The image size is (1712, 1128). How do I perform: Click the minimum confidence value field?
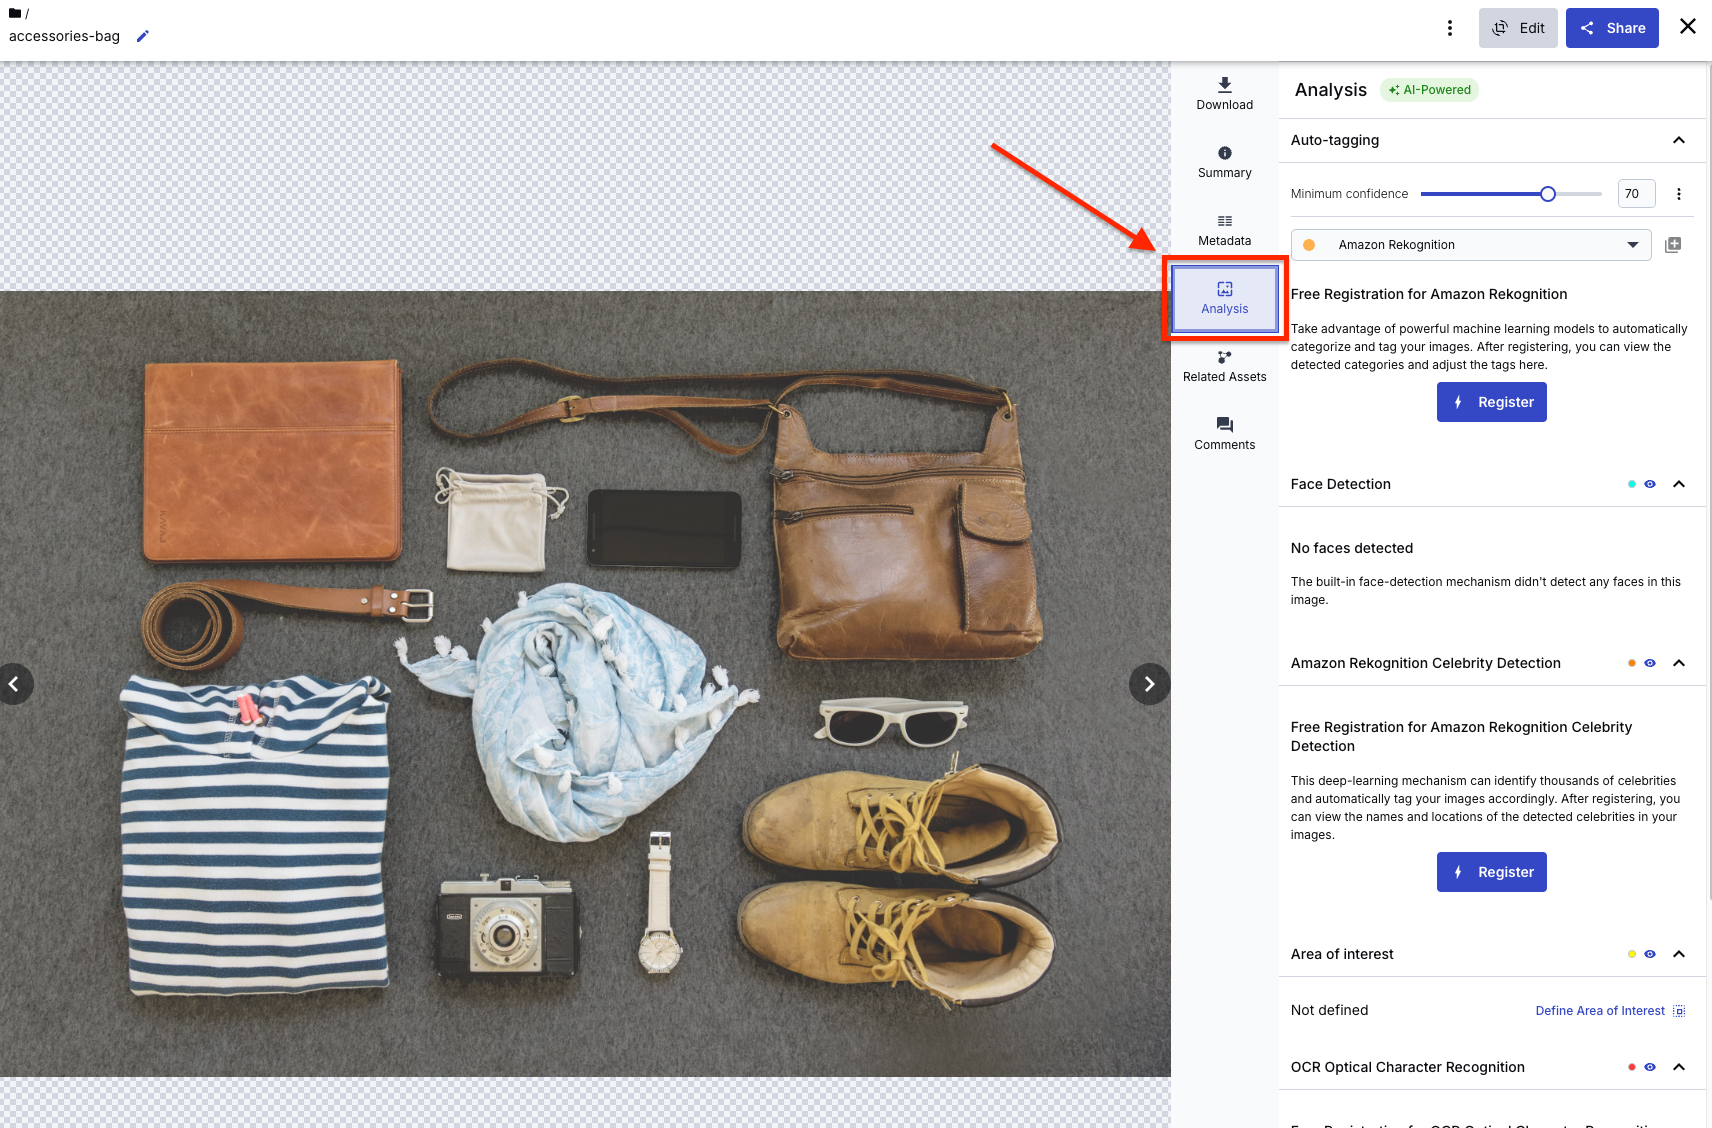(x=1635, y=194)
